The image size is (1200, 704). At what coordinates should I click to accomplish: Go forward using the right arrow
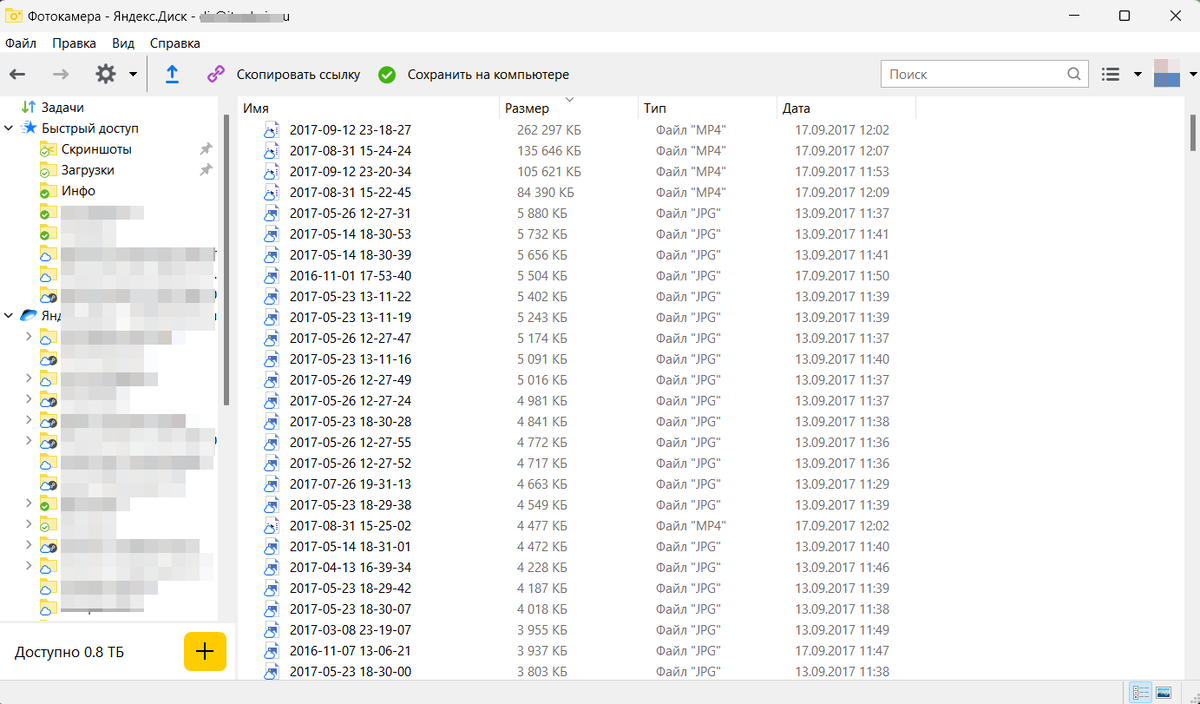click(x=60, y=74)
